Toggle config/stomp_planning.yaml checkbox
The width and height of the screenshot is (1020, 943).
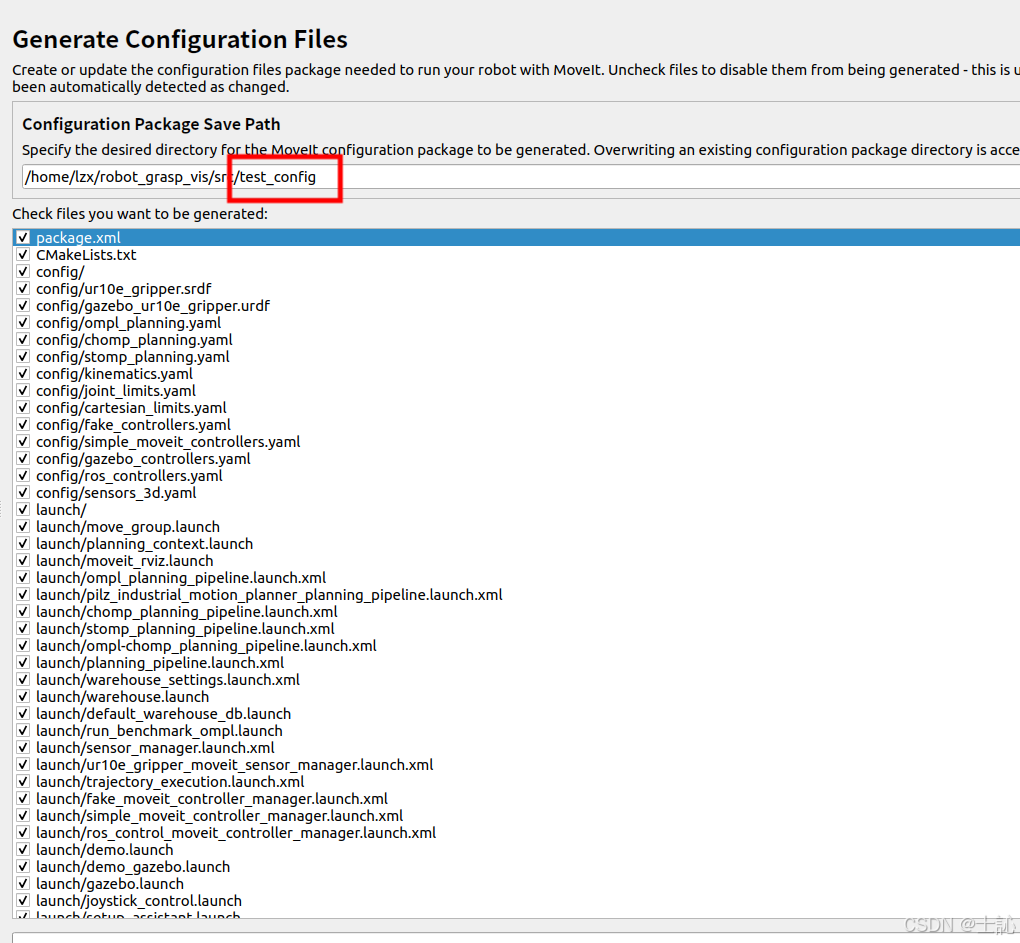(x=23, y=356)
